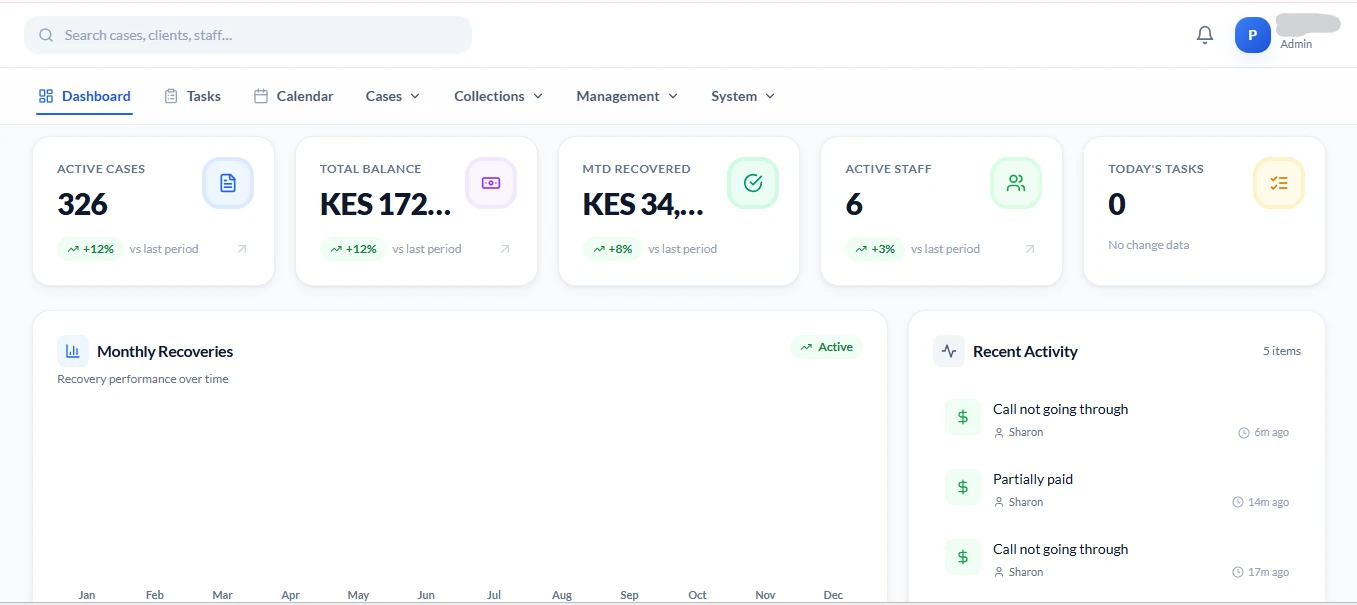
Task: Open the Tasks tab
Action: click(x=192, y=96)
